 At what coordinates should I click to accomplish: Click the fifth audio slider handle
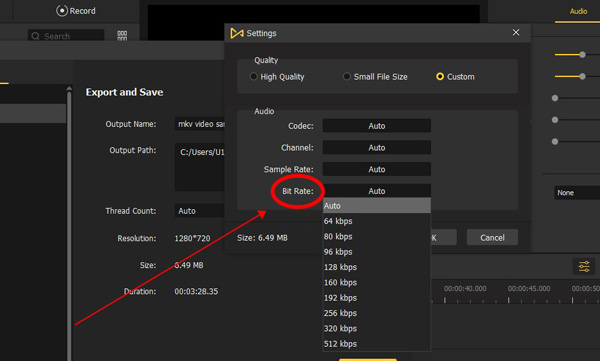(555, 142)
